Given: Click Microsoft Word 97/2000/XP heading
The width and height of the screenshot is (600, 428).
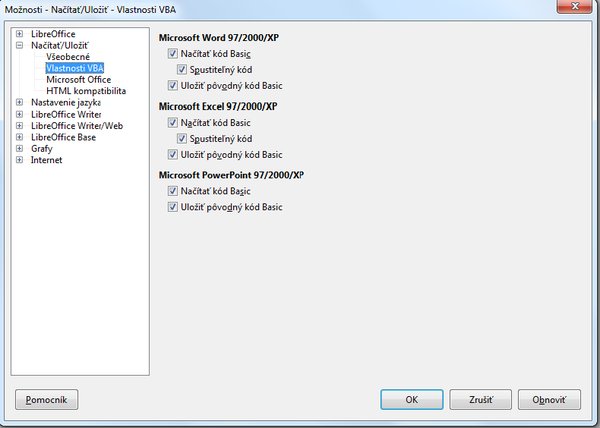Looking at the screenshot, I should pyautogui.click(x=219, y=38).
